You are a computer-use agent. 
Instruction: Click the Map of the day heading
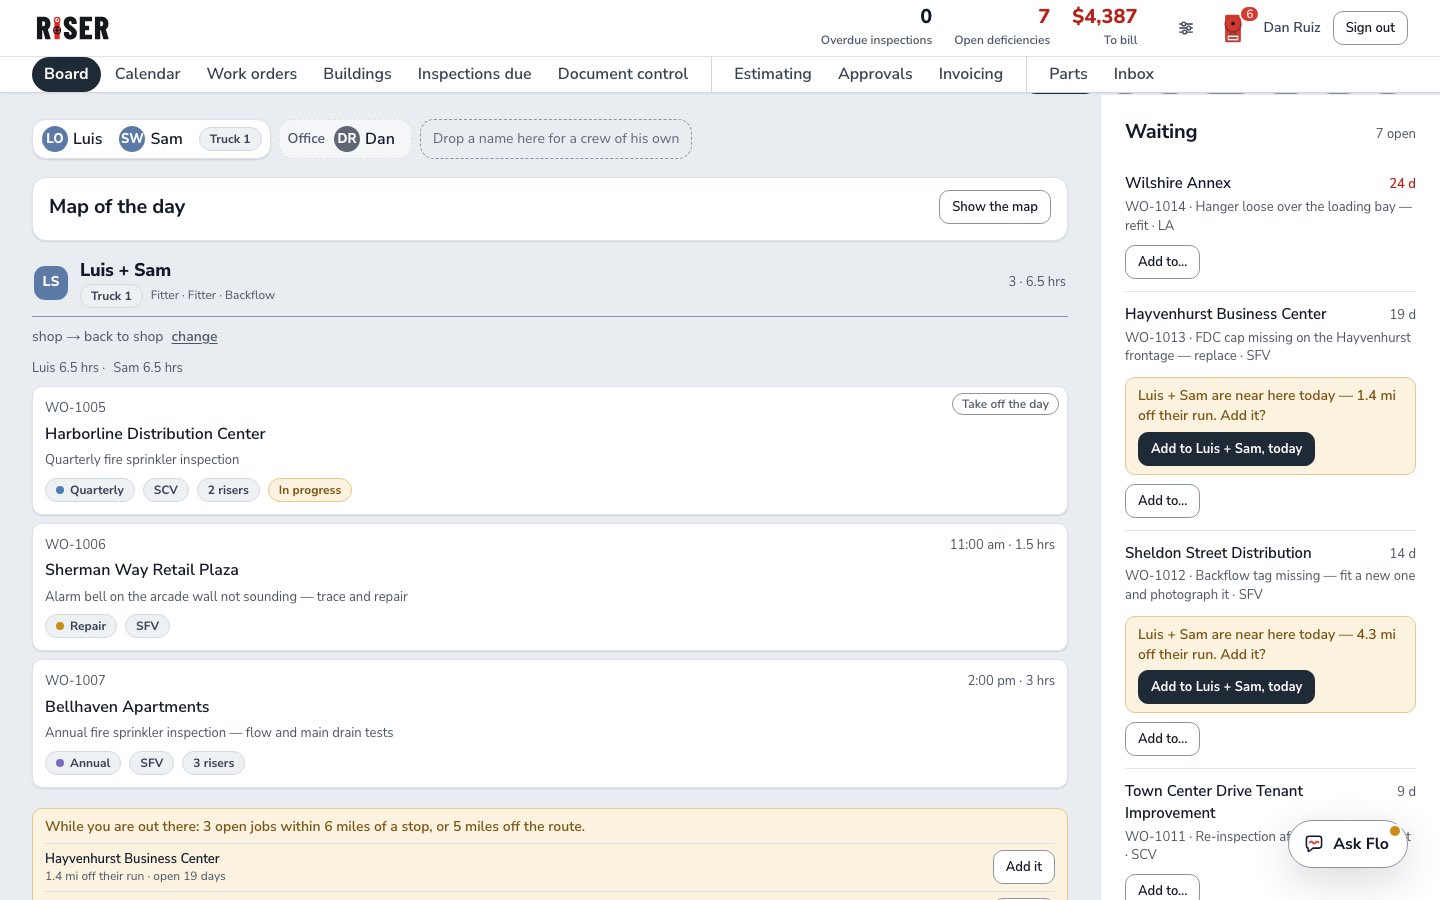click(x=117, y=207)
